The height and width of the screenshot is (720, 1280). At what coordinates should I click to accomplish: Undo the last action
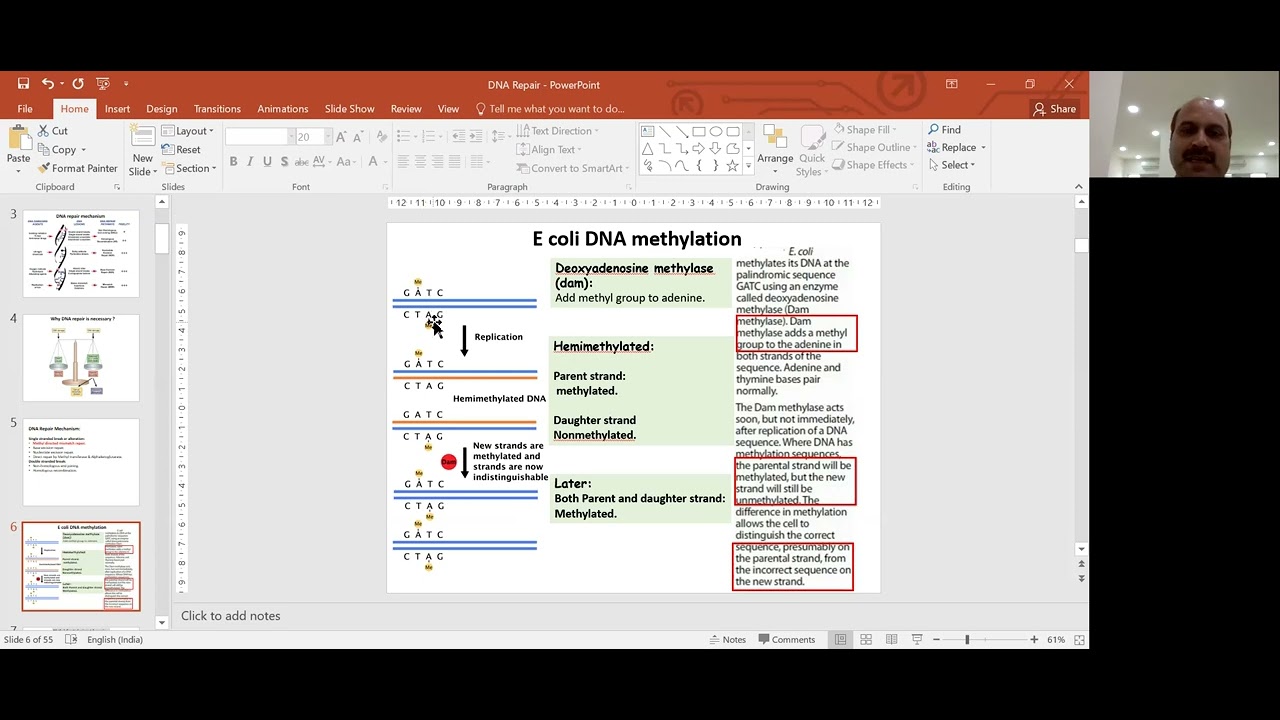click(47, 84)
